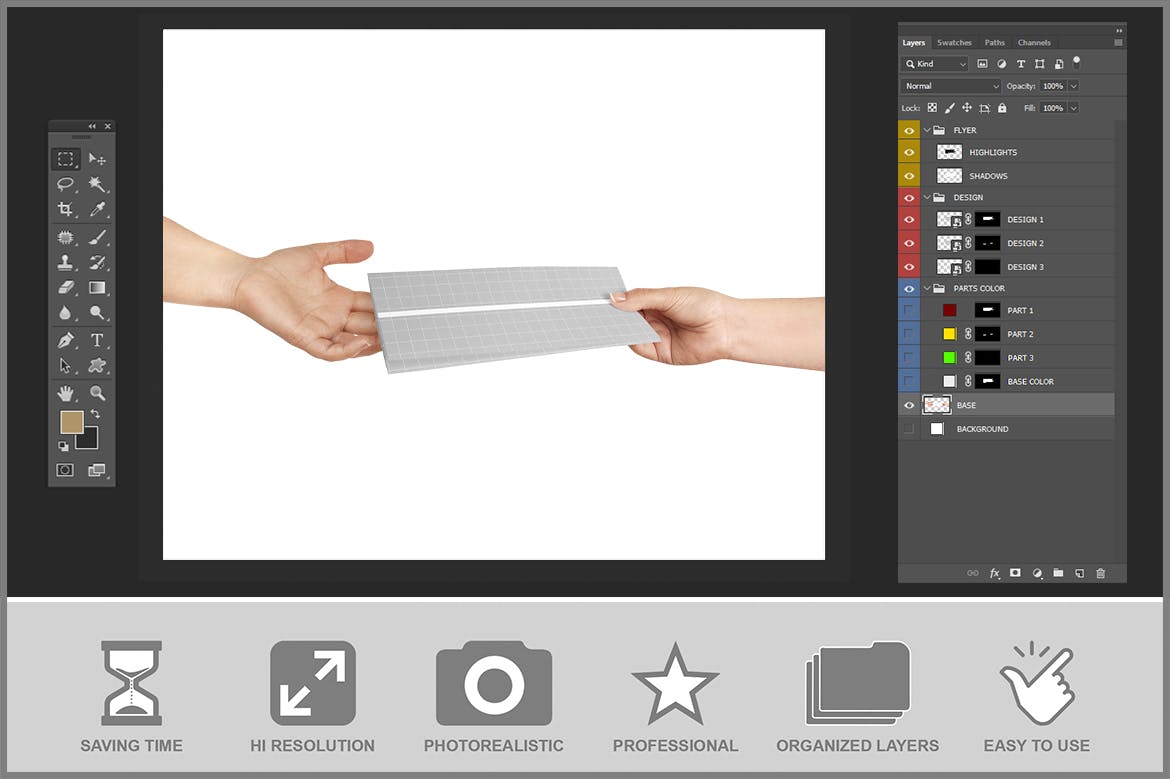Screen dimensions: 1170x779
Task: Select the DESIGN 1 layer thumbnail
Action: [x=948, y=219]
